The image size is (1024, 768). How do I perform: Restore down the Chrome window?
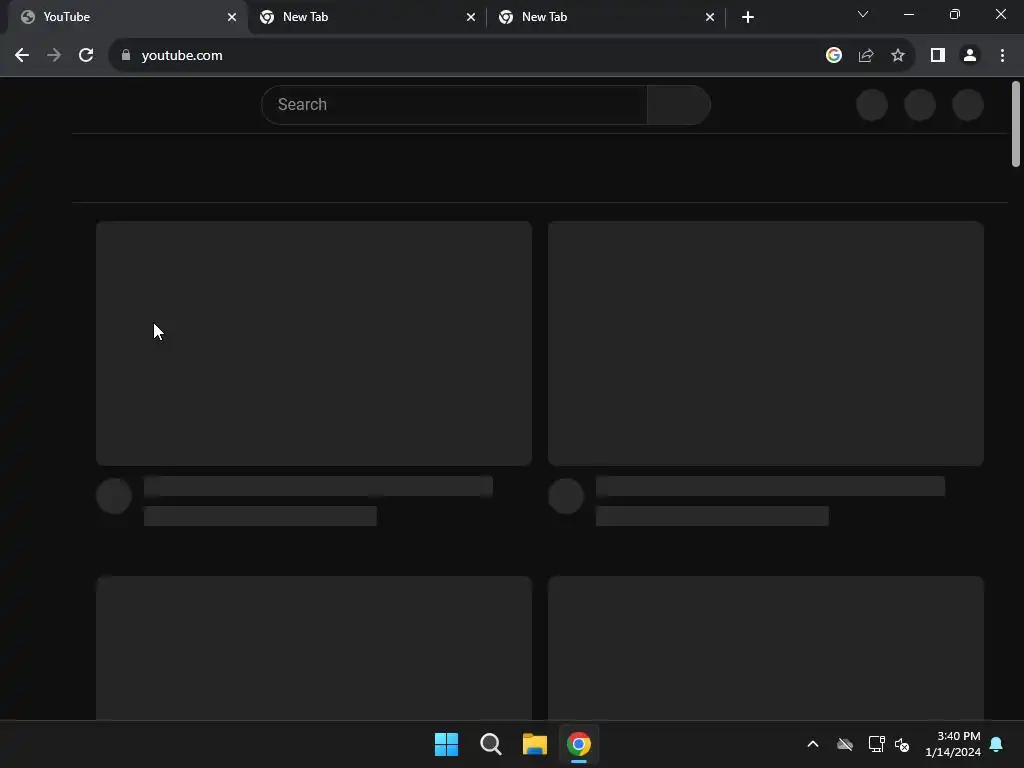(x=955, y=14)
